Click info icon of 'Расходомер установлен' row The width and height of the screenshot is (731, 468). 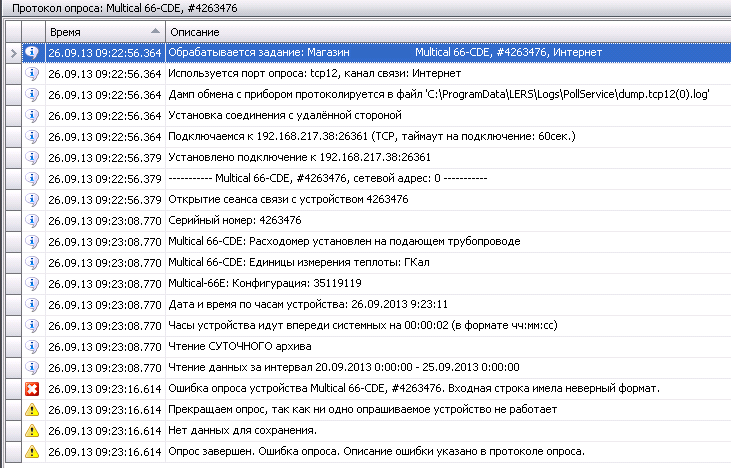coord(32,241)
